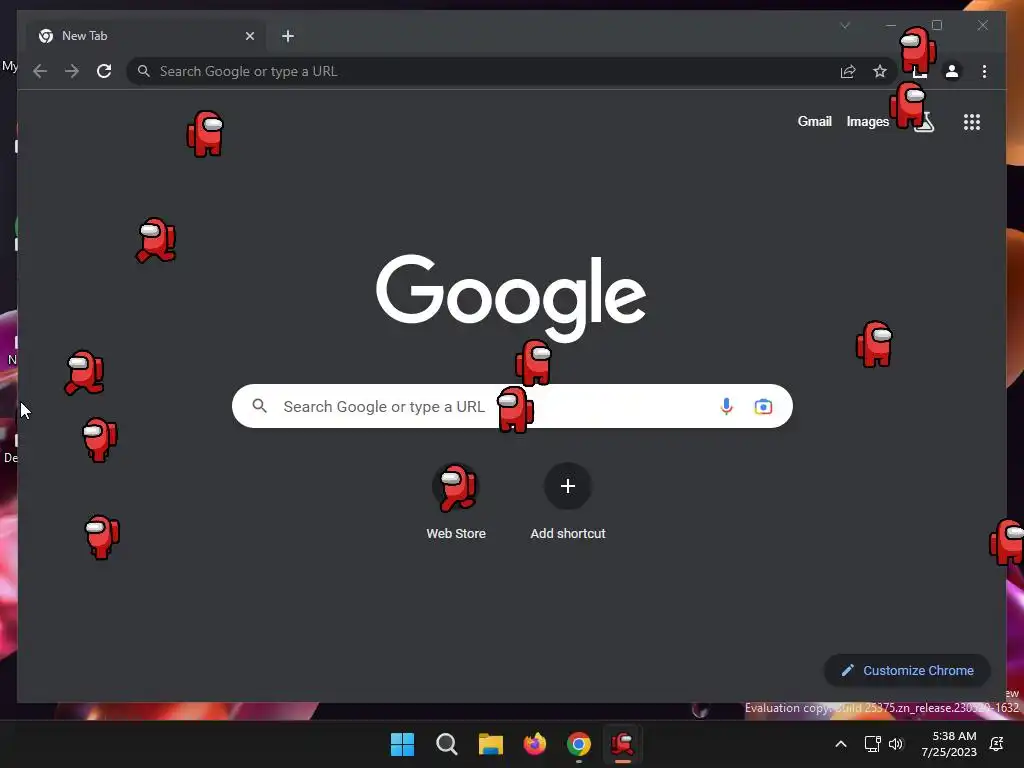Viewport: 1024px width, 768px height.
Task: Select the New Tab tab
Action: pos(146,36)
